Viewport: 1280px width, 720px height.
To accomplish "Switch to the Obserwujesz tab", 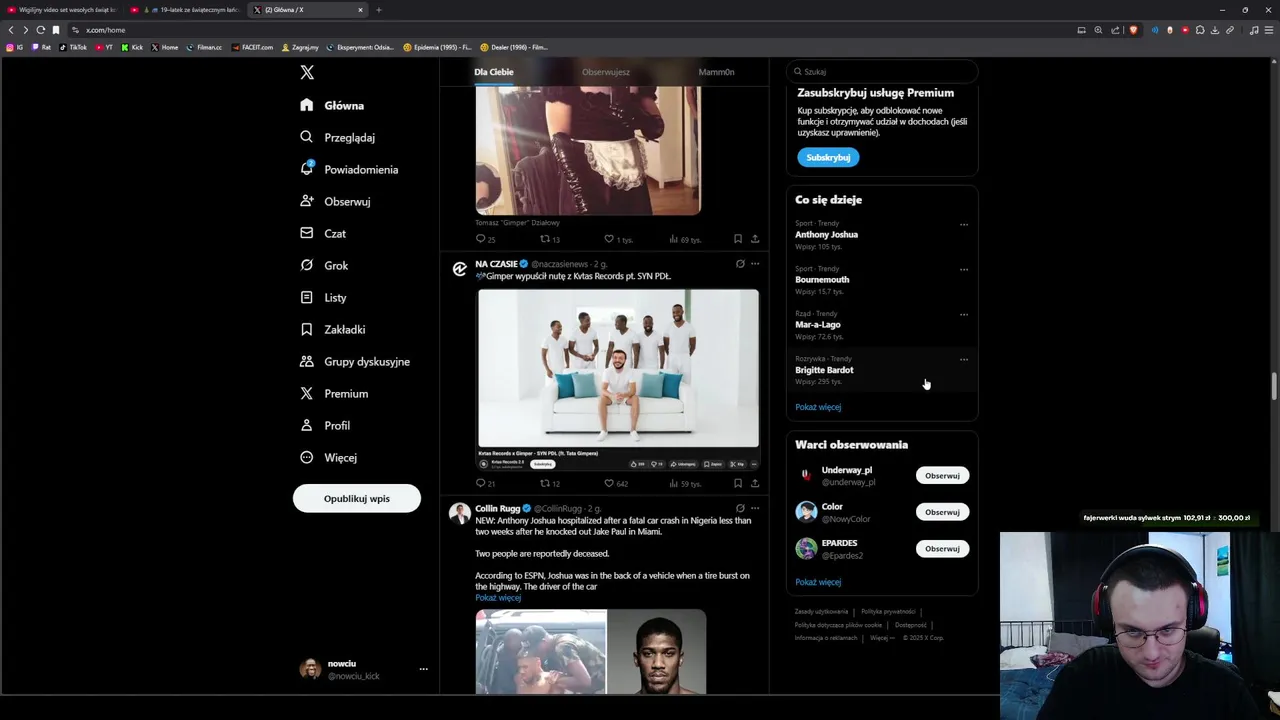I will (606, 72).
